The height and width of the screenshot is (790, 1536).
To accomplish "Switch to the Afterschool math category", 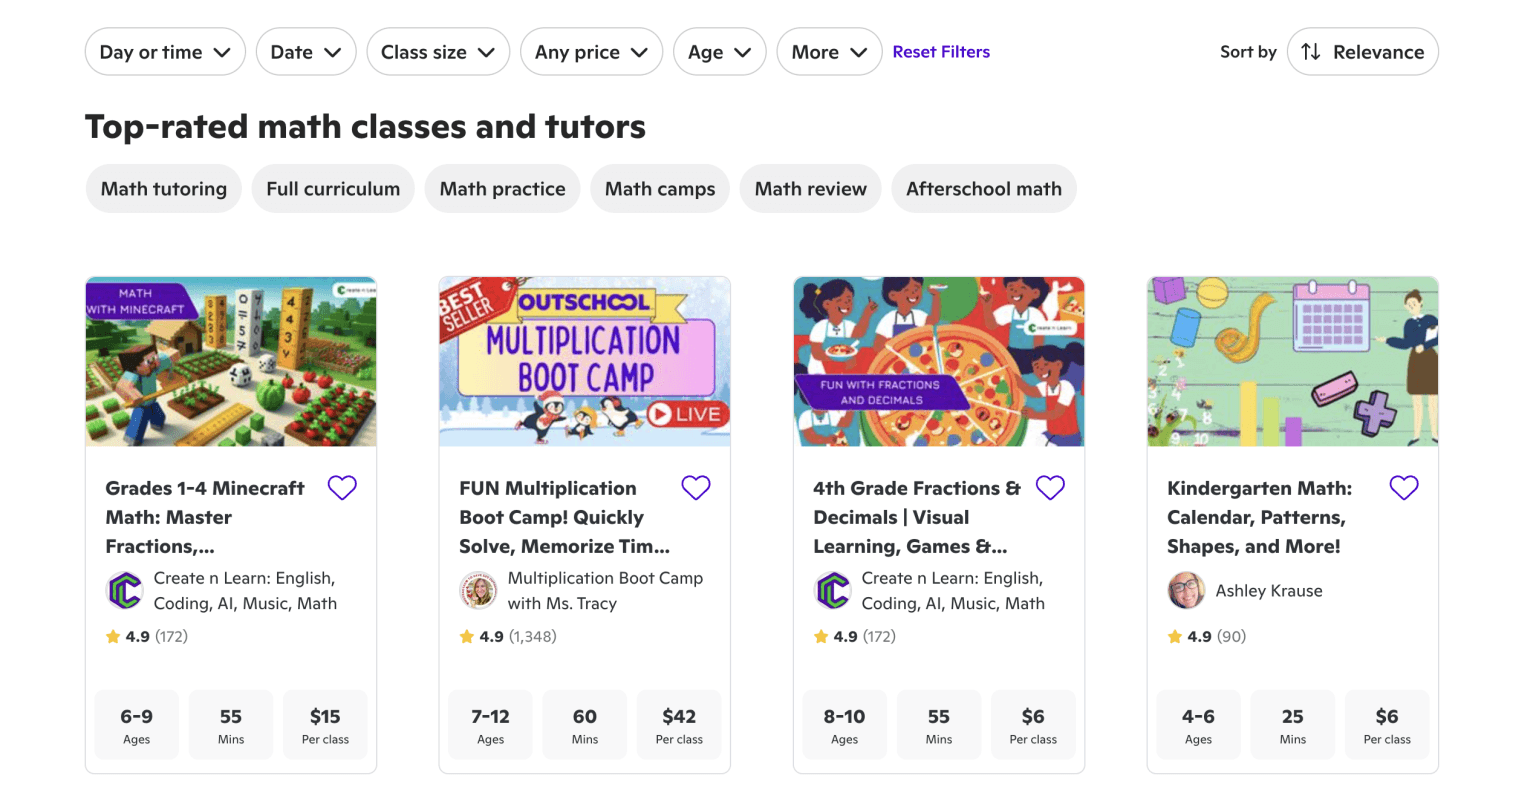I will (983, 188).
